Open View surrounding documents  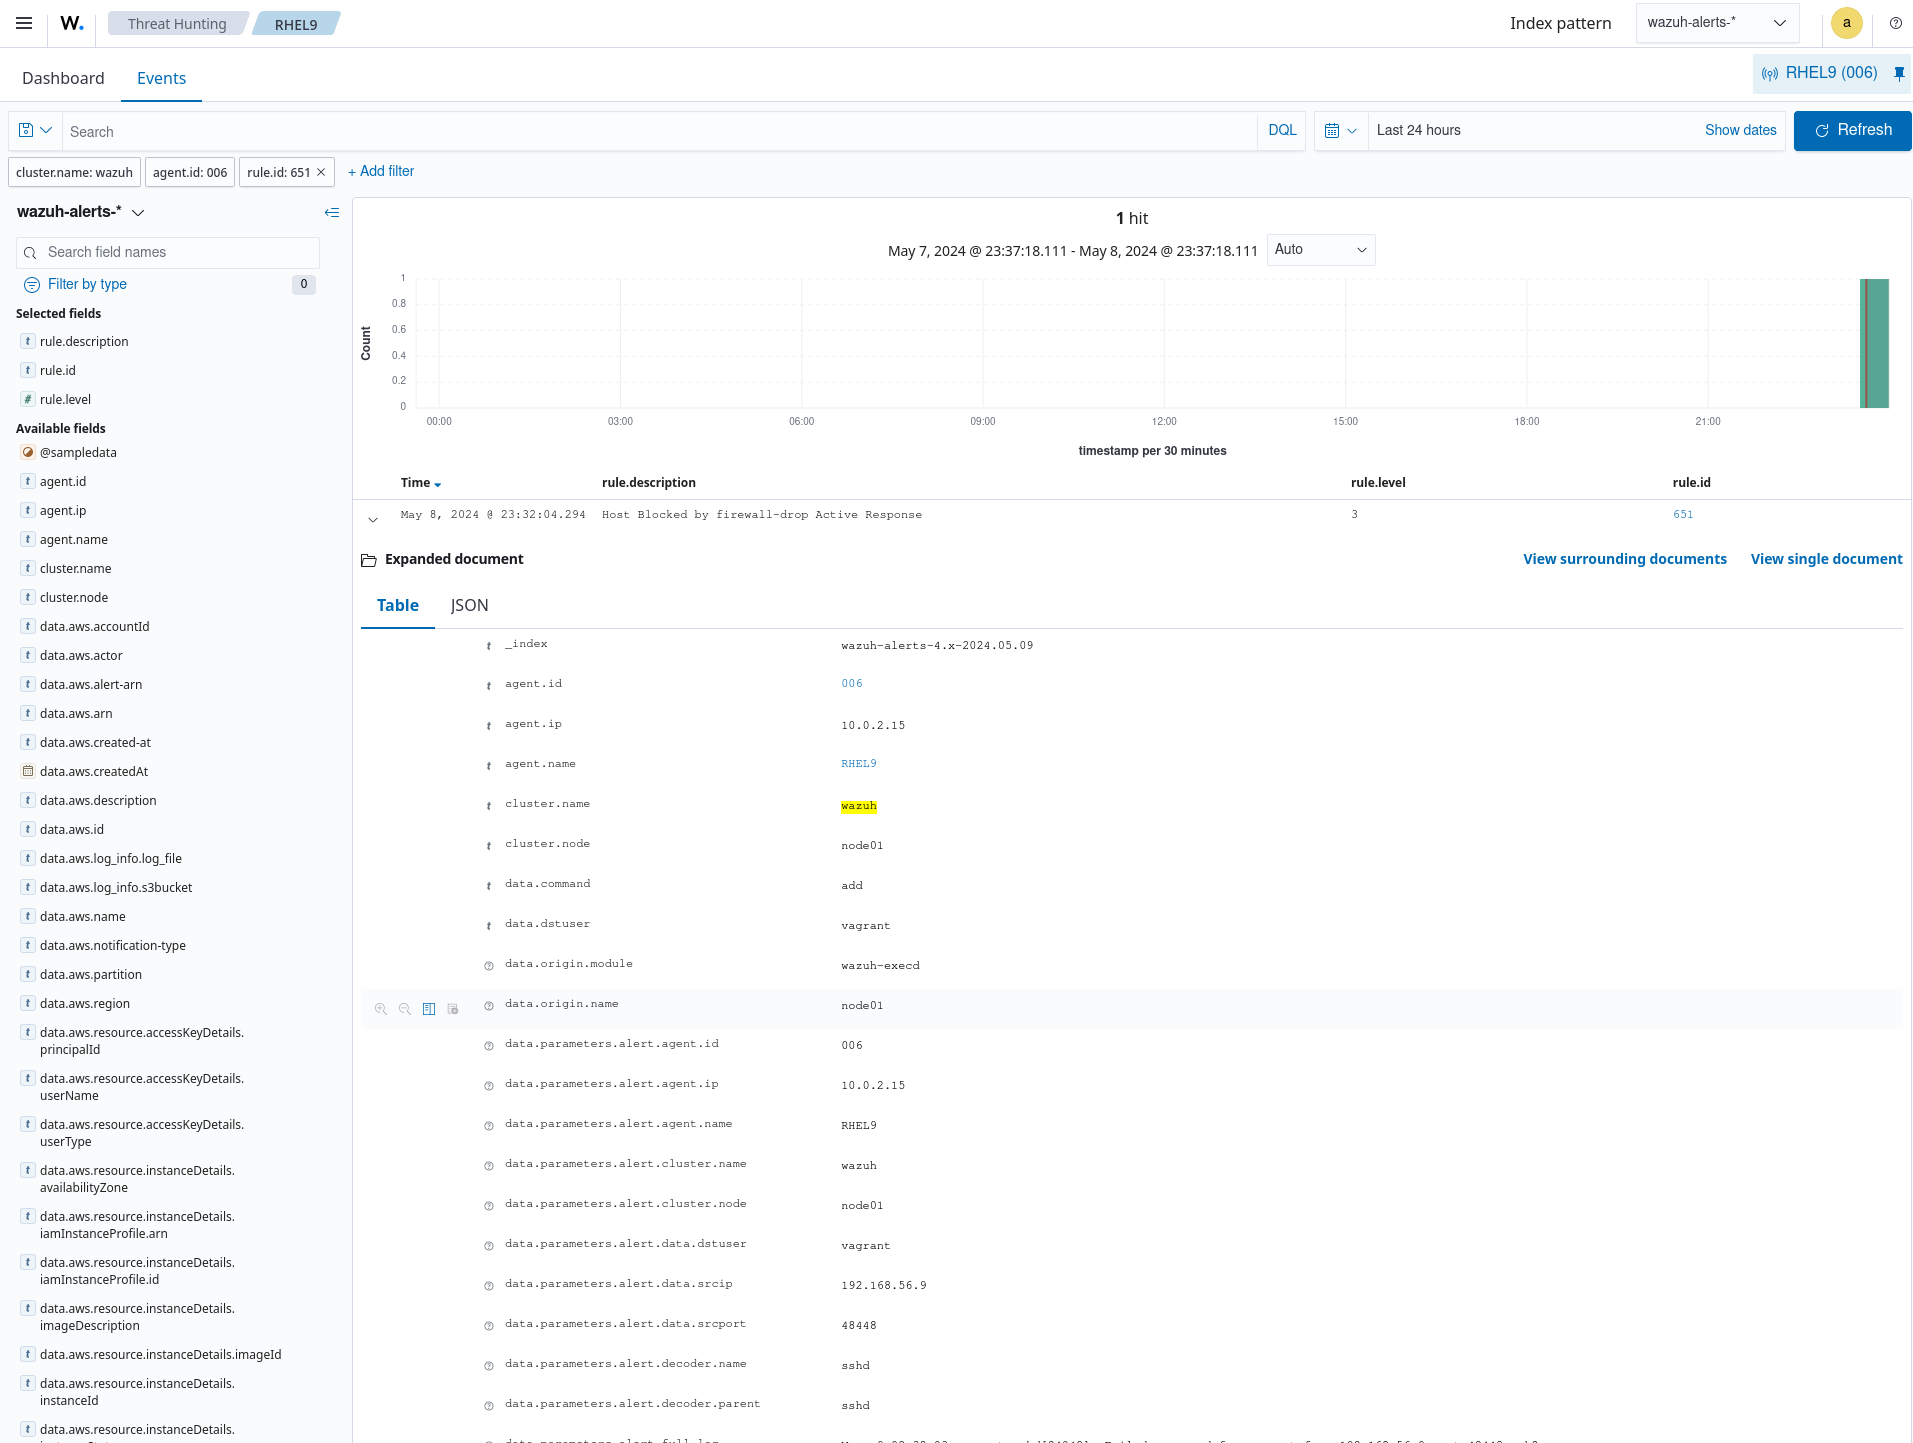[1624, 559]
